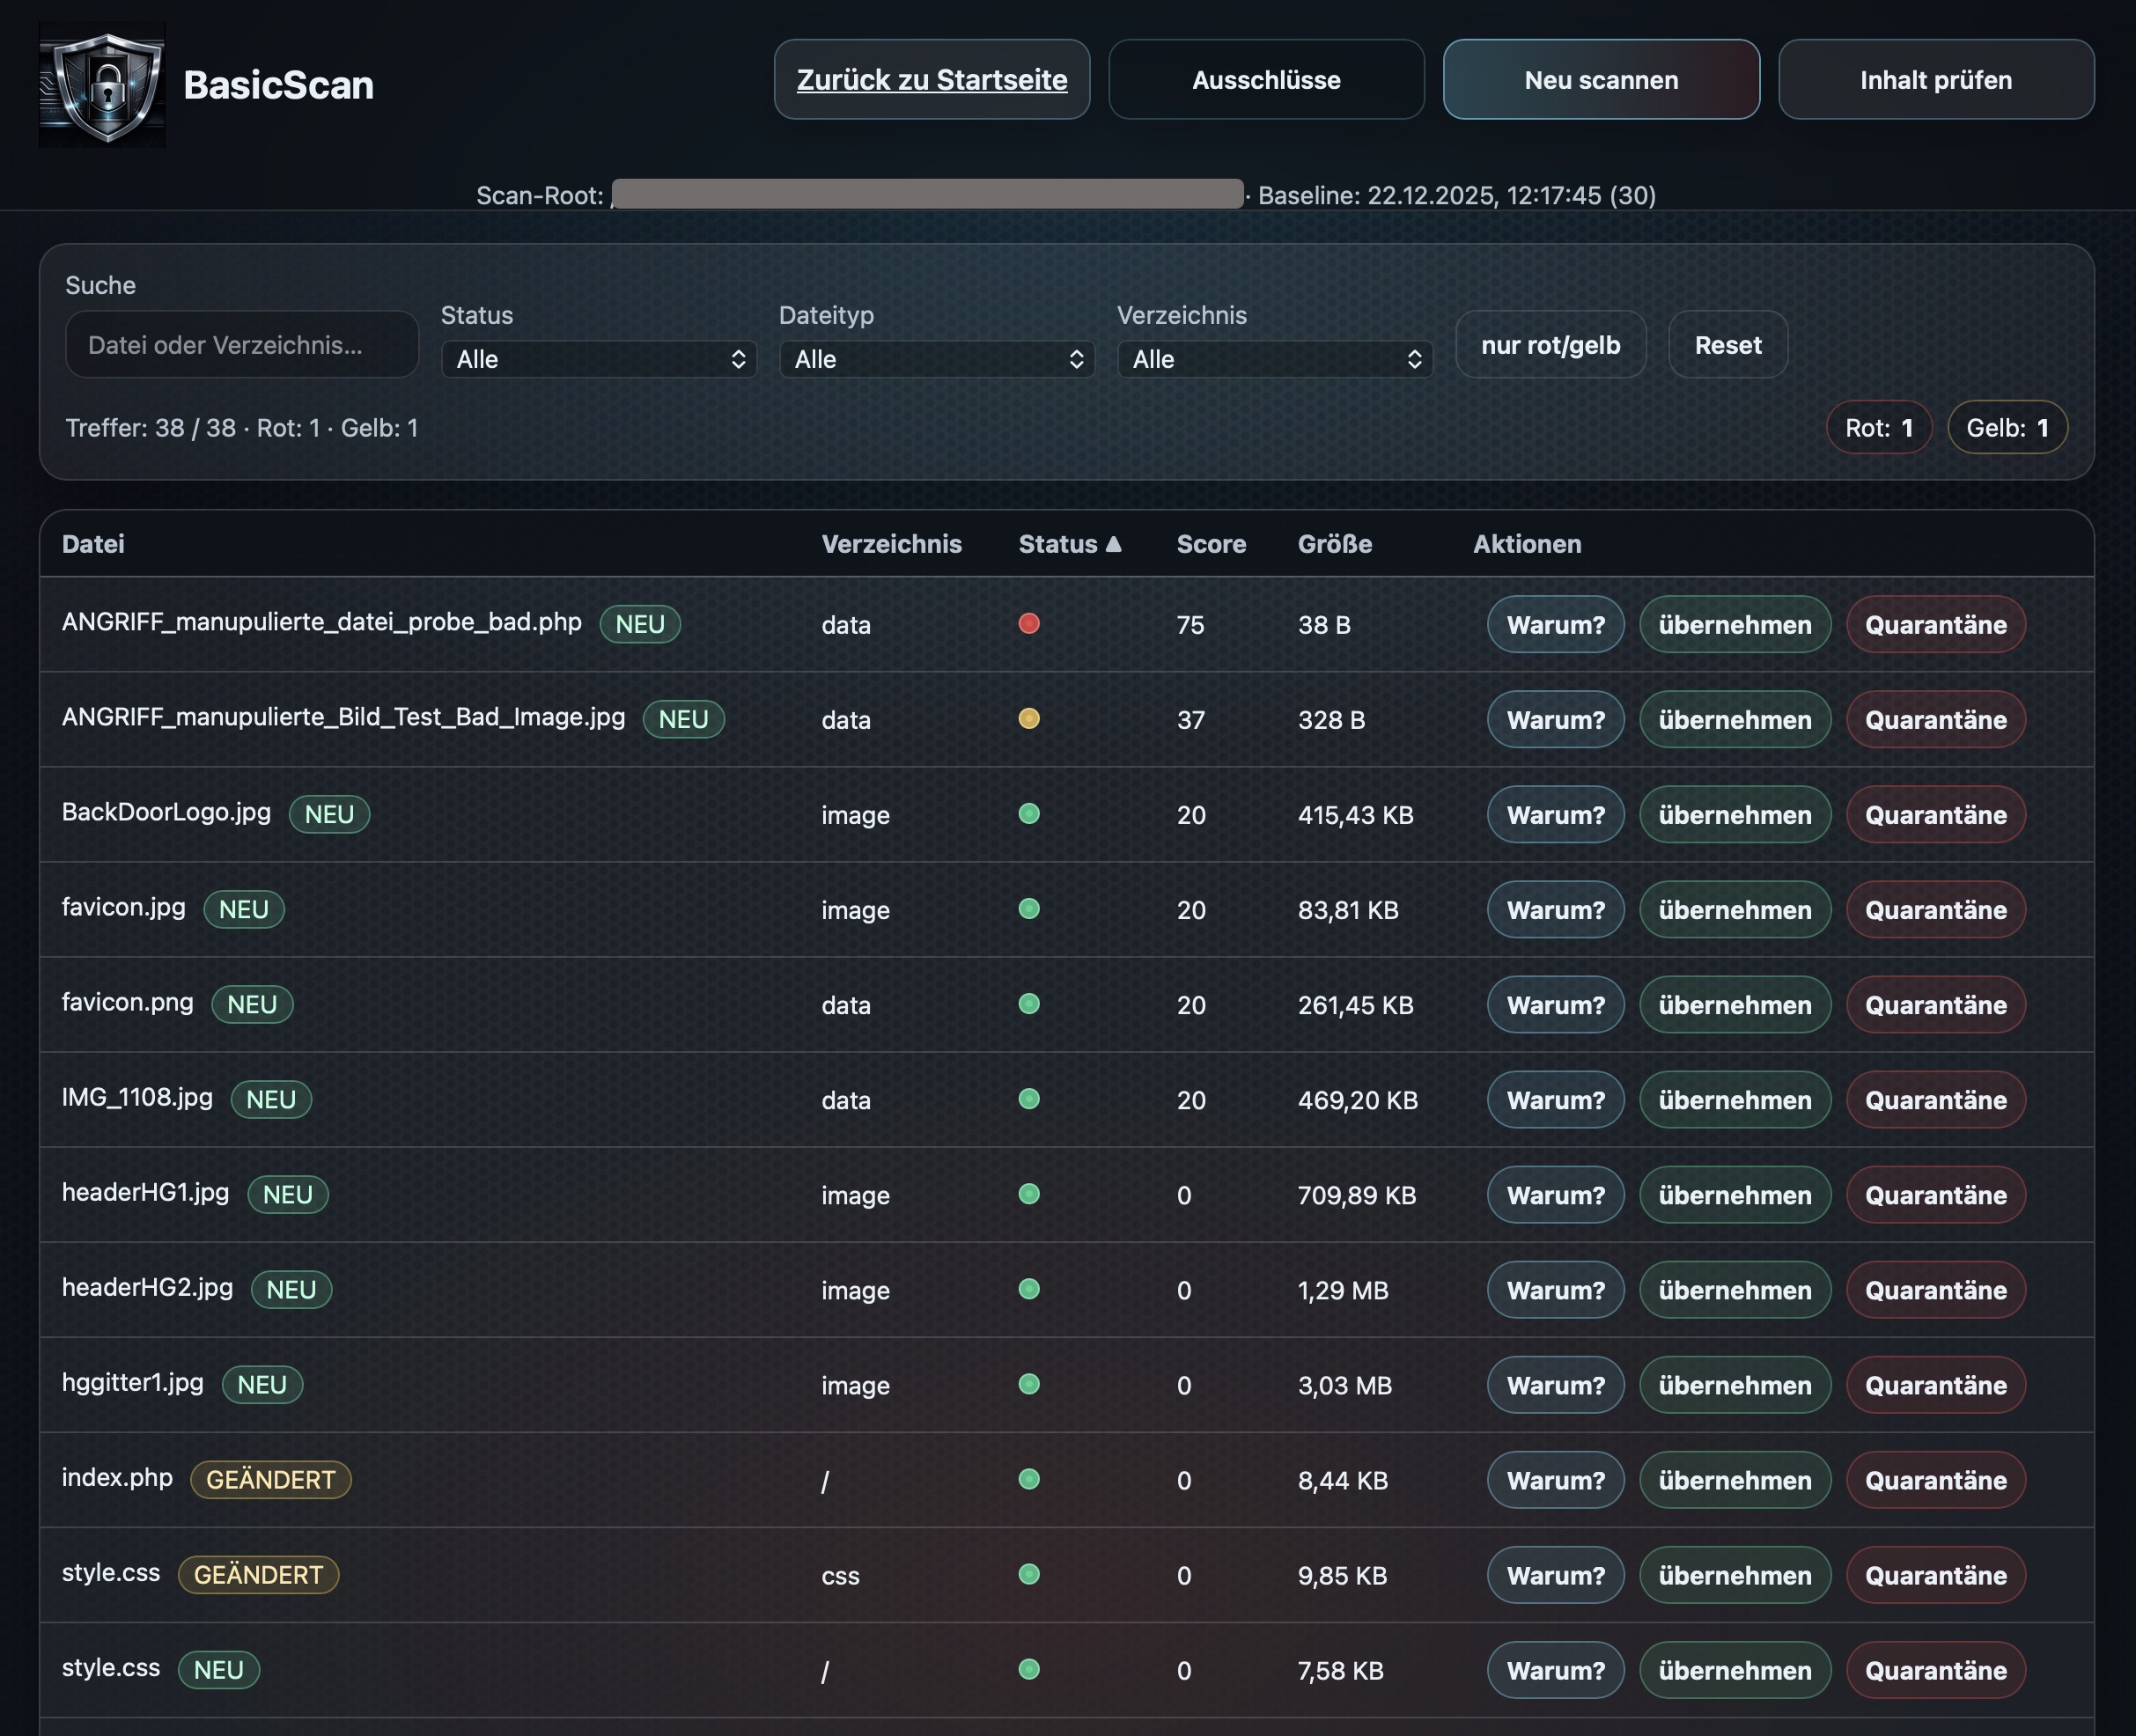Screen dimensions: 2136x1736
Task: Click the BasicScan shield logo
Action: click(104, 85)
